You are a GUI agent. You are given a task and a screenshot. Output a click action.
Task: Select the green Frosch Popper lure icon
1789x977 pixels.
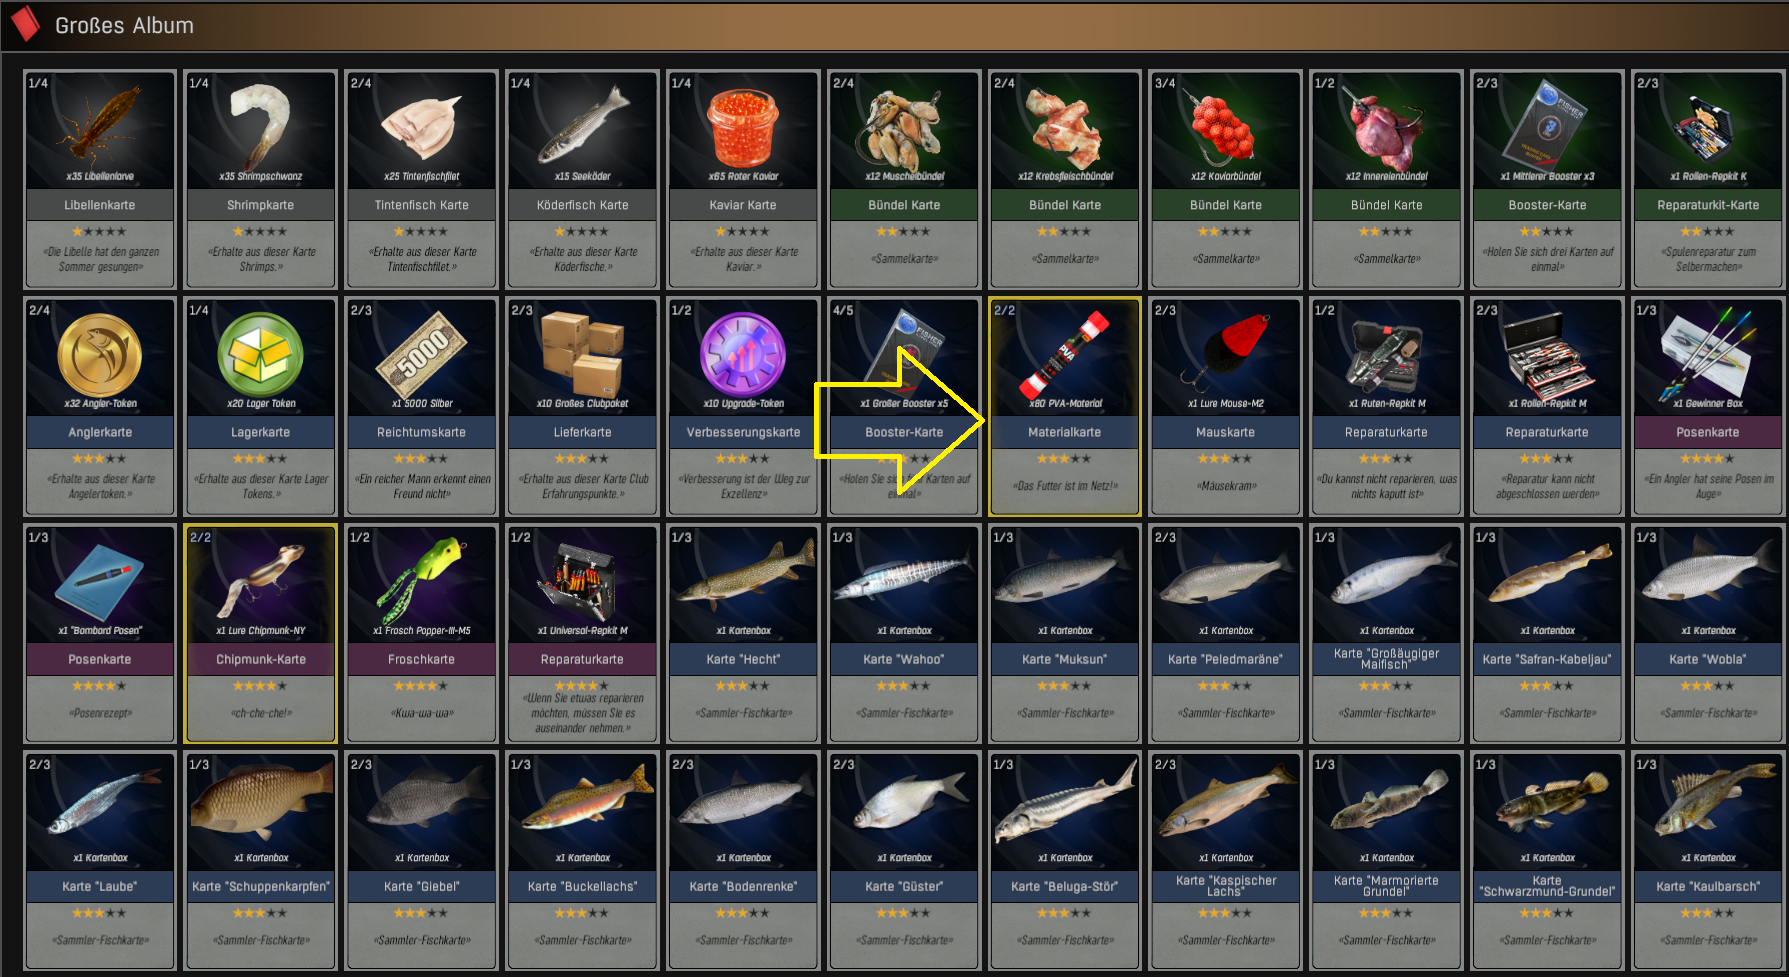(x=422, y=575)
